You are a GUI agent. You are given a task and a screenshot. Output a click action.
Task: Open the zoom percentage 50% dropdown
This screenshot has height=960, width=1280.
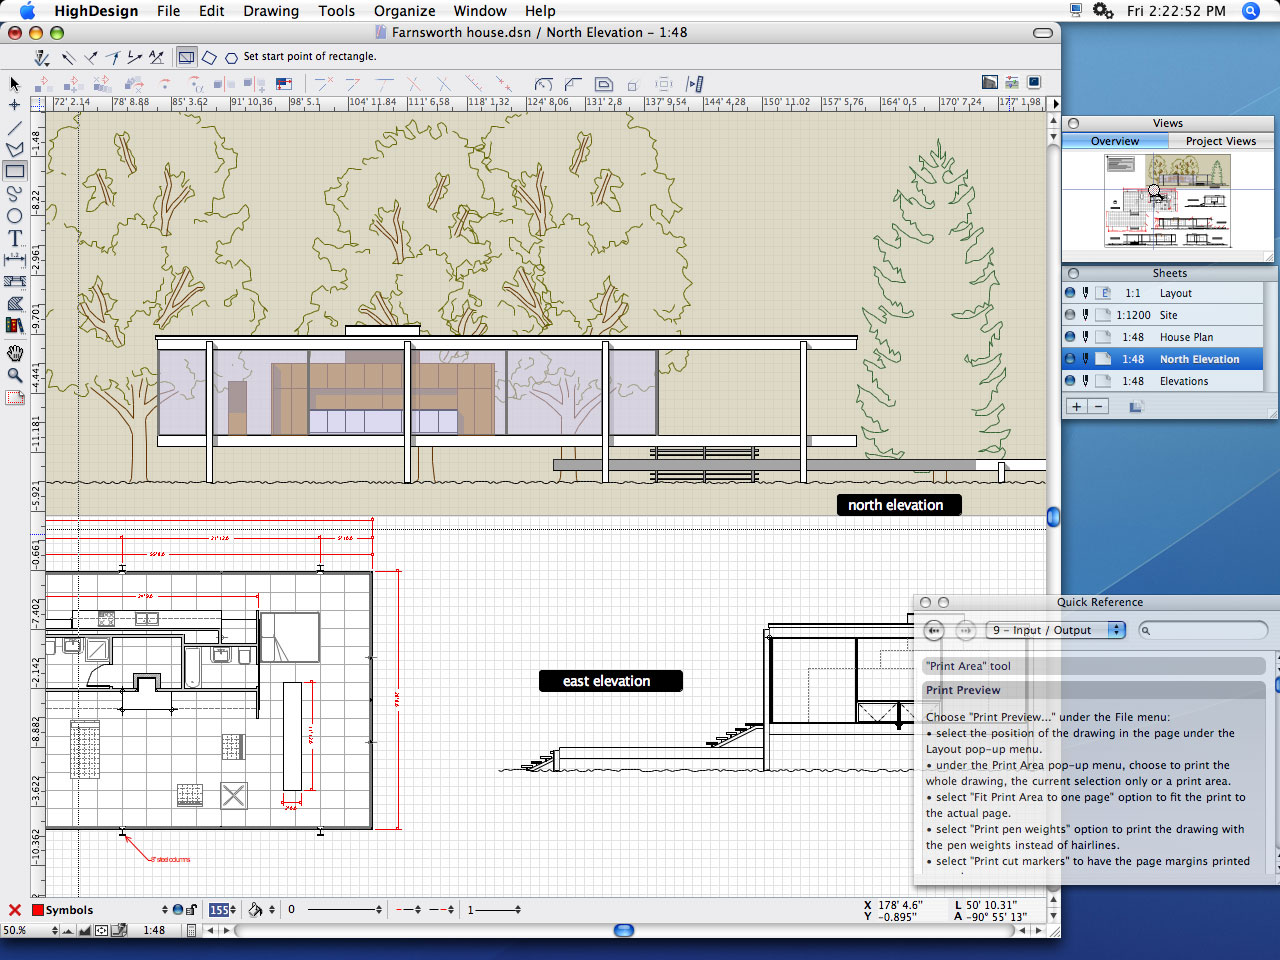55,930
